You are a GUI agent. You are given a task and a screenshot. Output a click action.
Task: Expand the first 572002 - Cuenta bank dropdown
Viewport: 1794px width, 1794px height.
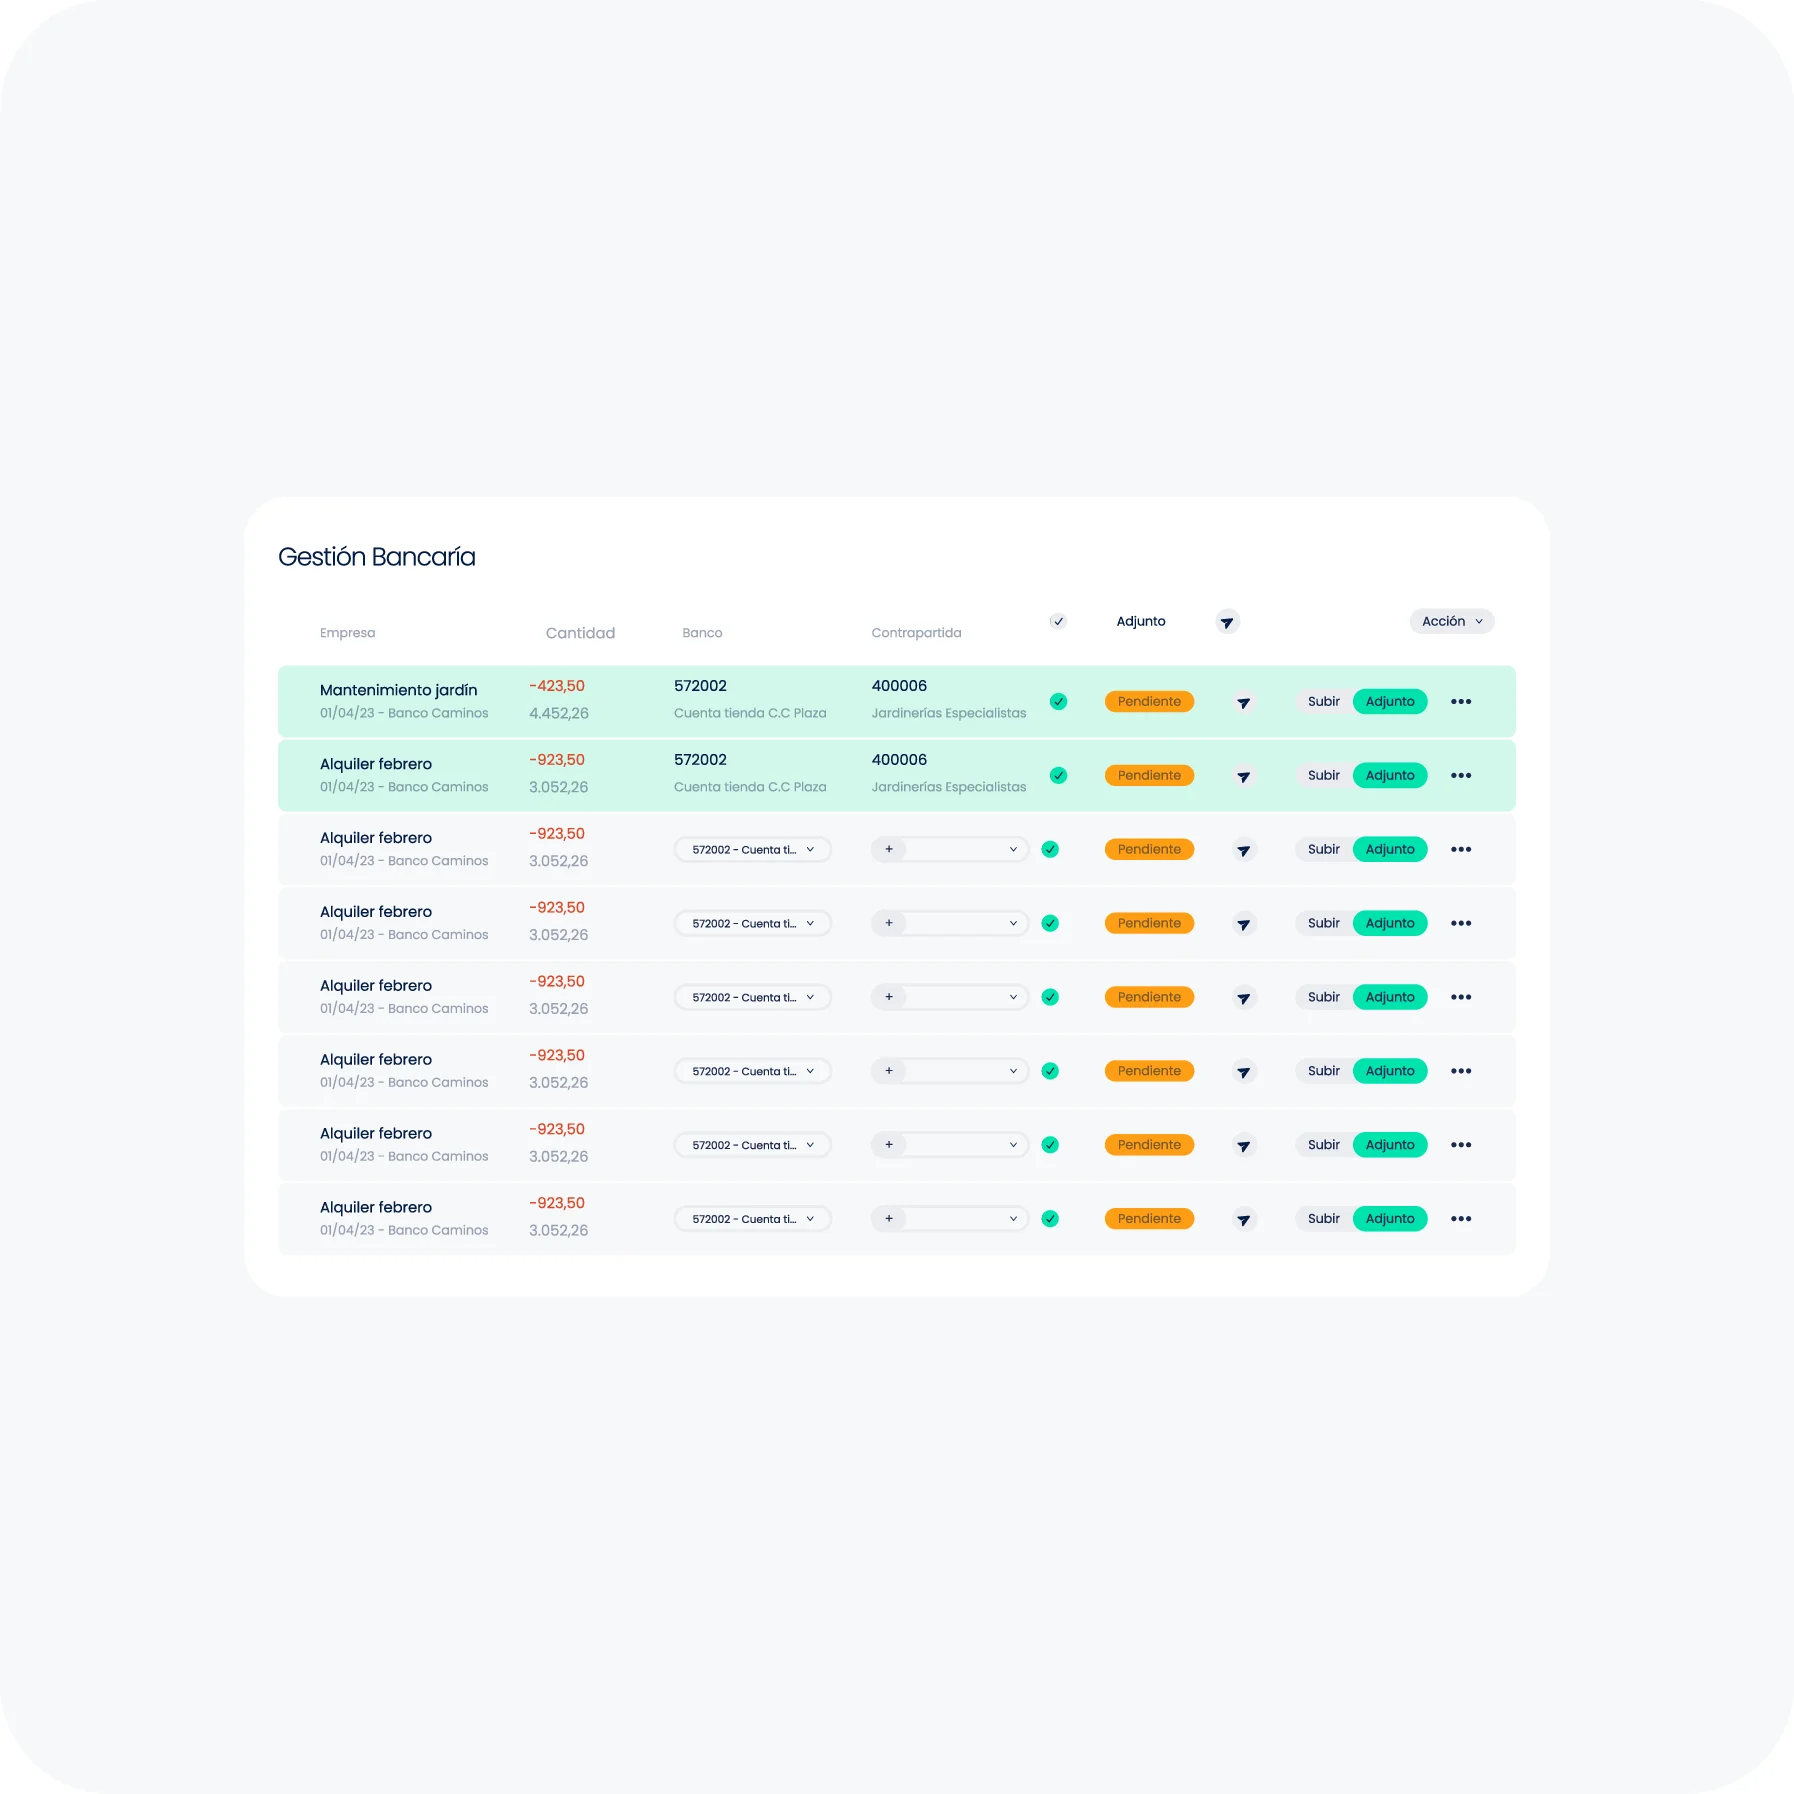[752, 850]
